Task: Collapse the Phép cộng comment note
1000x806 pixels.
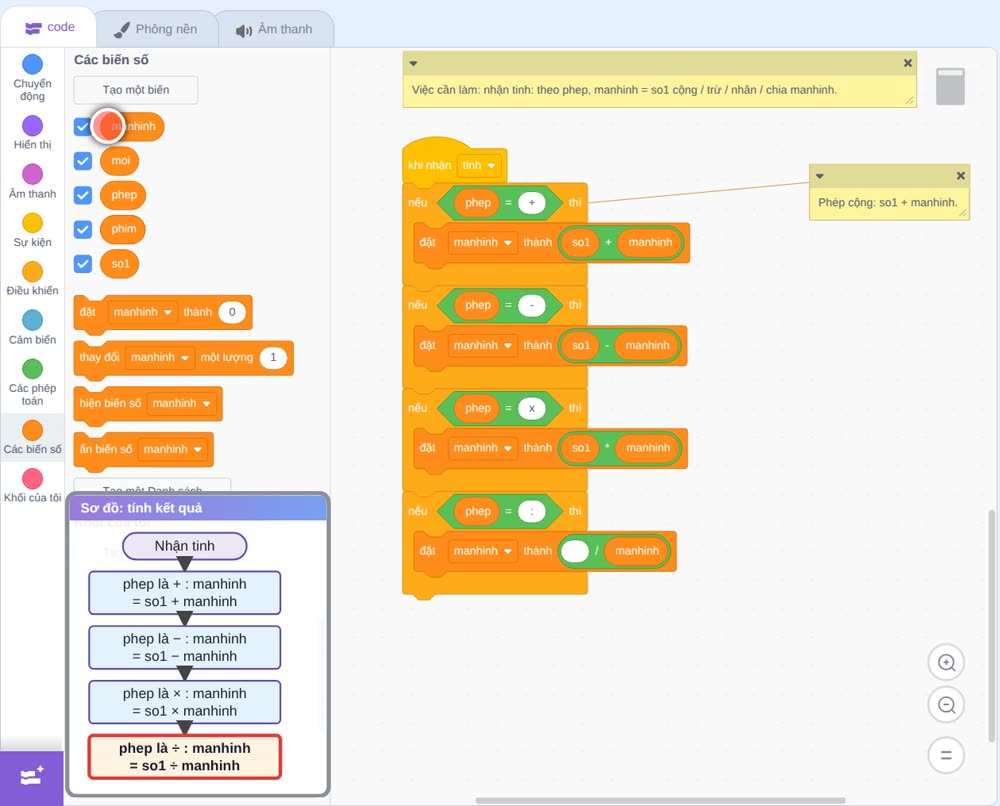Action: tap(820, 176)
